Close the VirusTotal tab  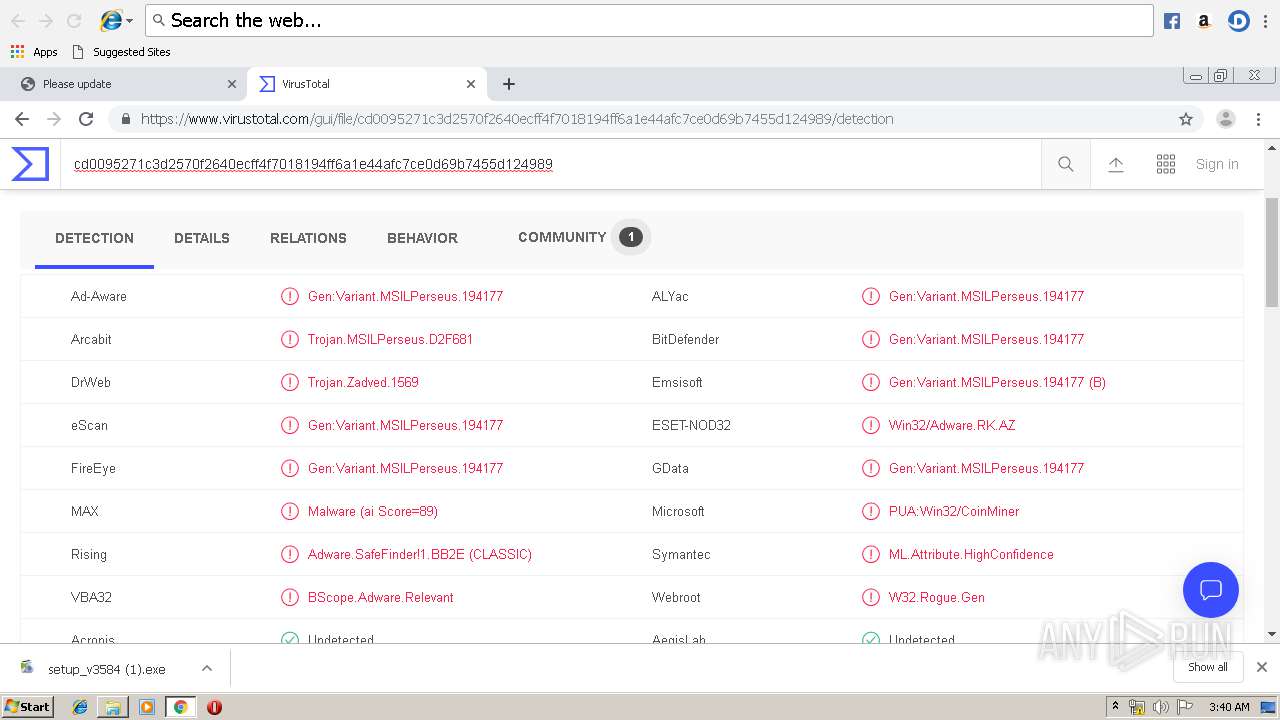471,84
